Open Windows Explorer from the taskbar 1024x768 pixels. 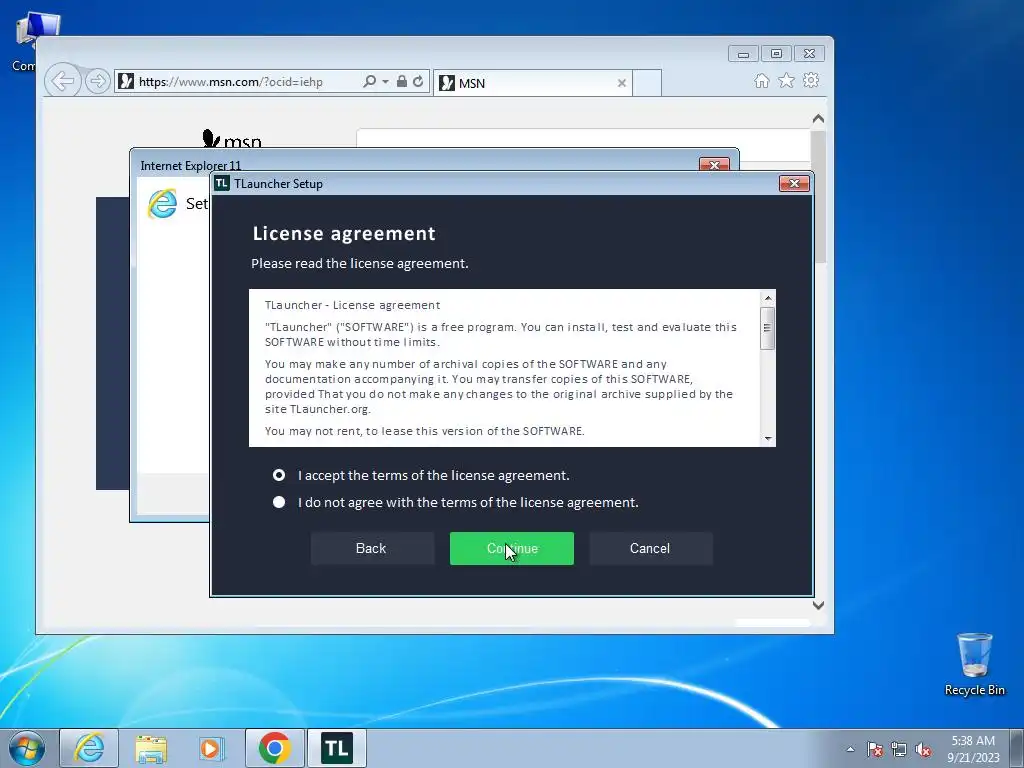click(x=151, y=748)
